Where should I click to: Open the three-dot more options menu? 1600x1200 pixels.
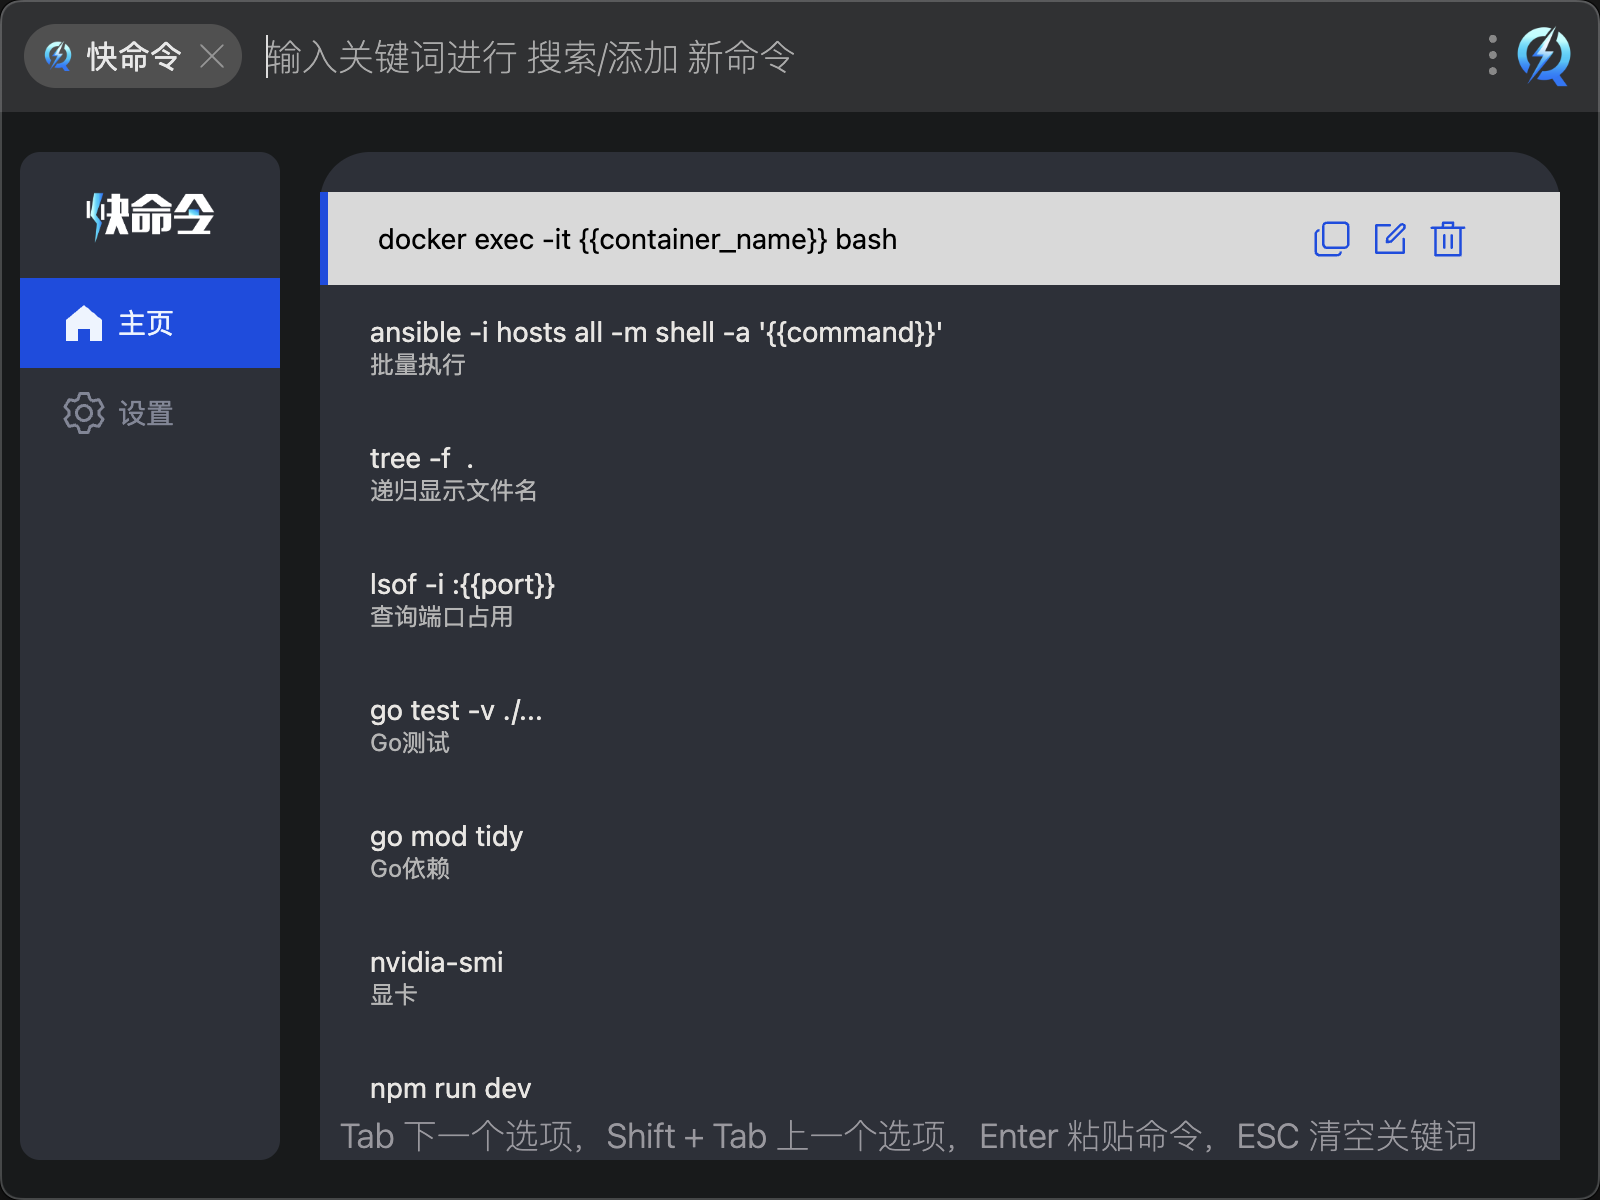(x=1492, y=56)
